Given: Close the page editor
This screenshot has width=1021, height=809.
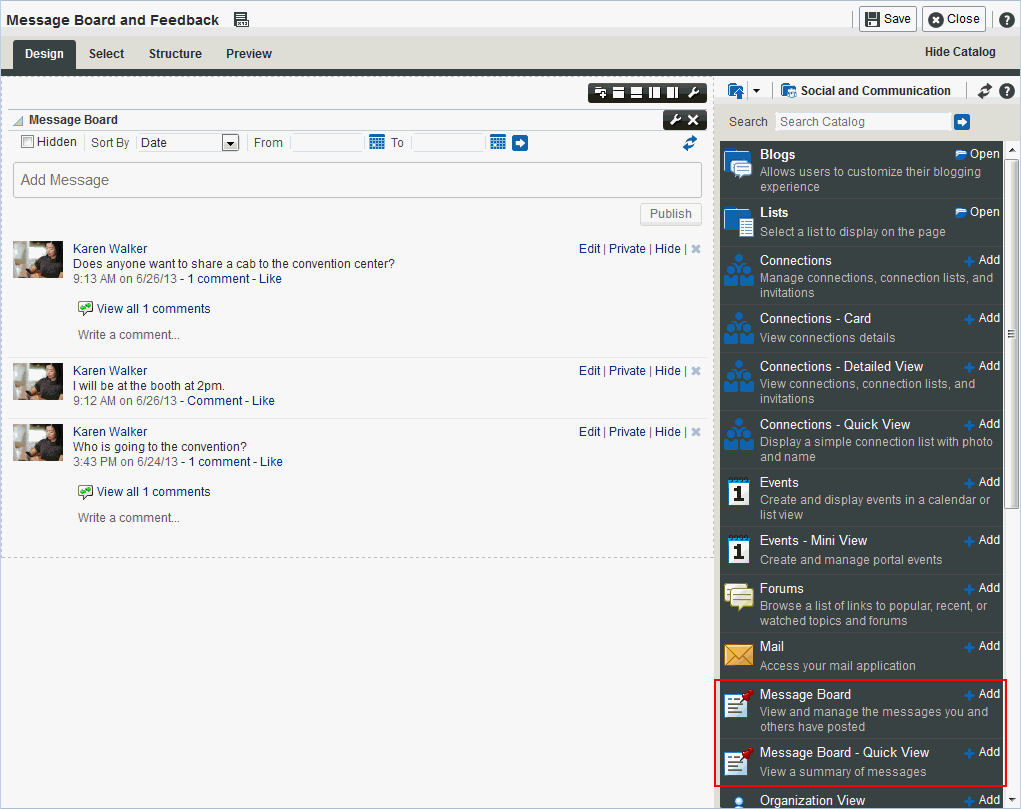Looking at the screenshot, I should tap(954, 19).
